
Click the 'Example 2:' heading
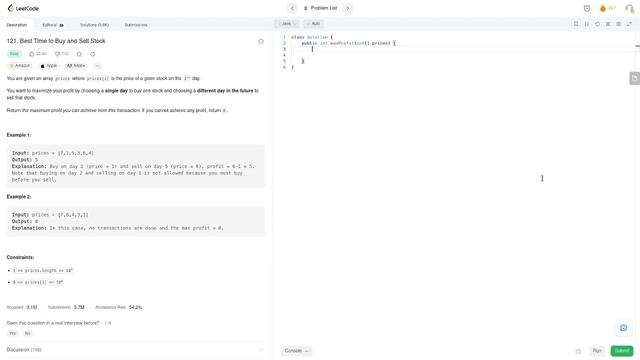click(19, 197)
